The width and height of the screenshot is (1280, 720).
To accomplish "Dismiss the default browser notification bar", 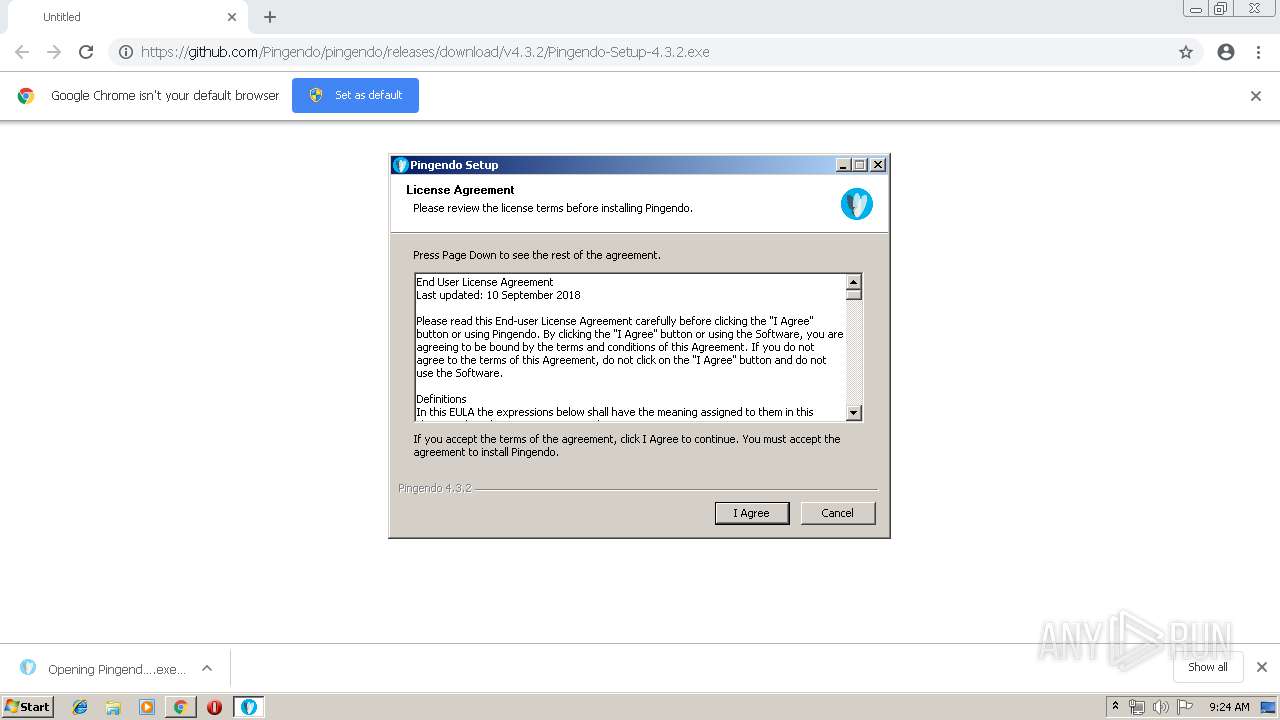I will click(1256, 96).
